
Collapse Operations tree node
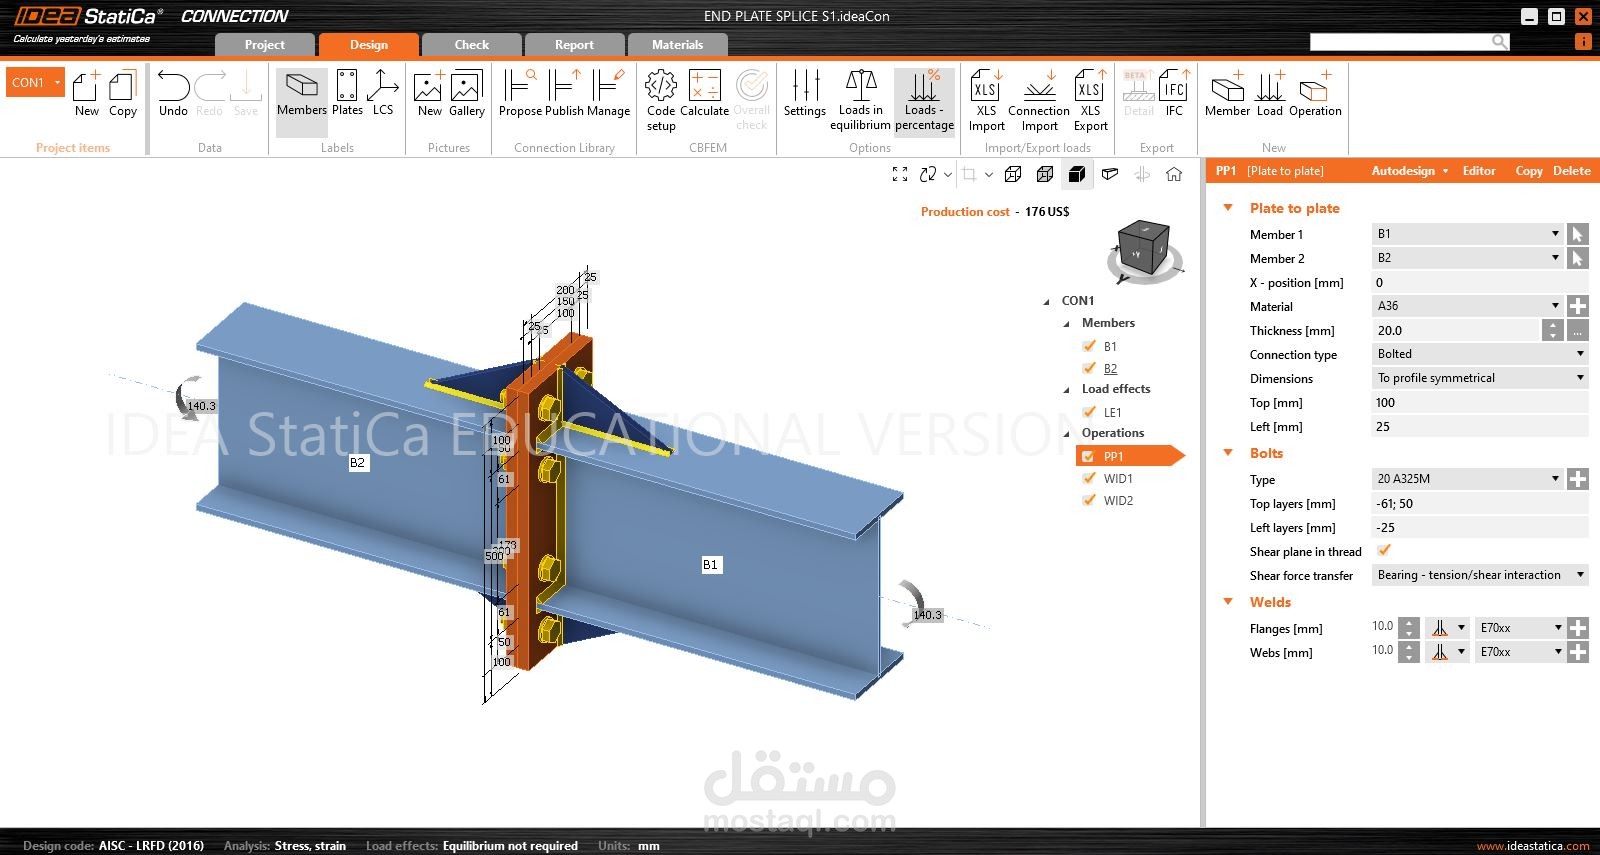pos(1067,434)
